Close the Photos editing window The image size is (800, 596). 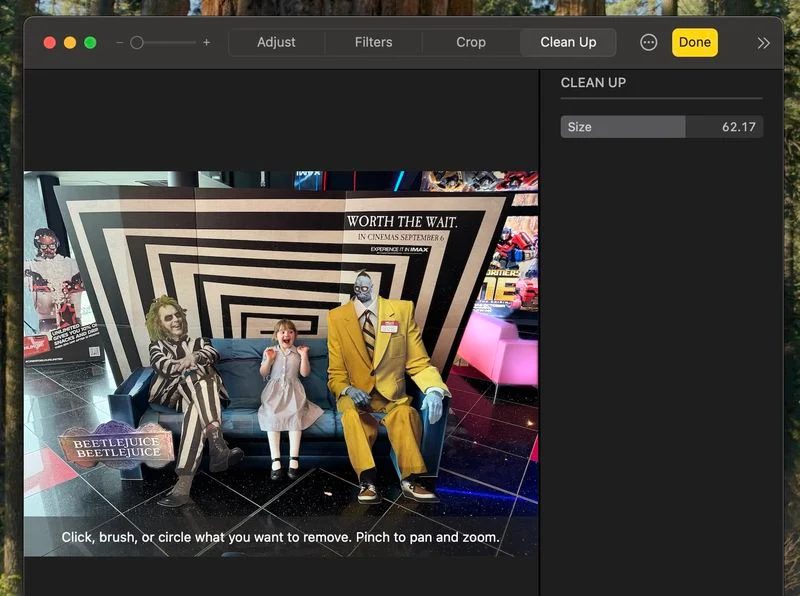point(49,43)
